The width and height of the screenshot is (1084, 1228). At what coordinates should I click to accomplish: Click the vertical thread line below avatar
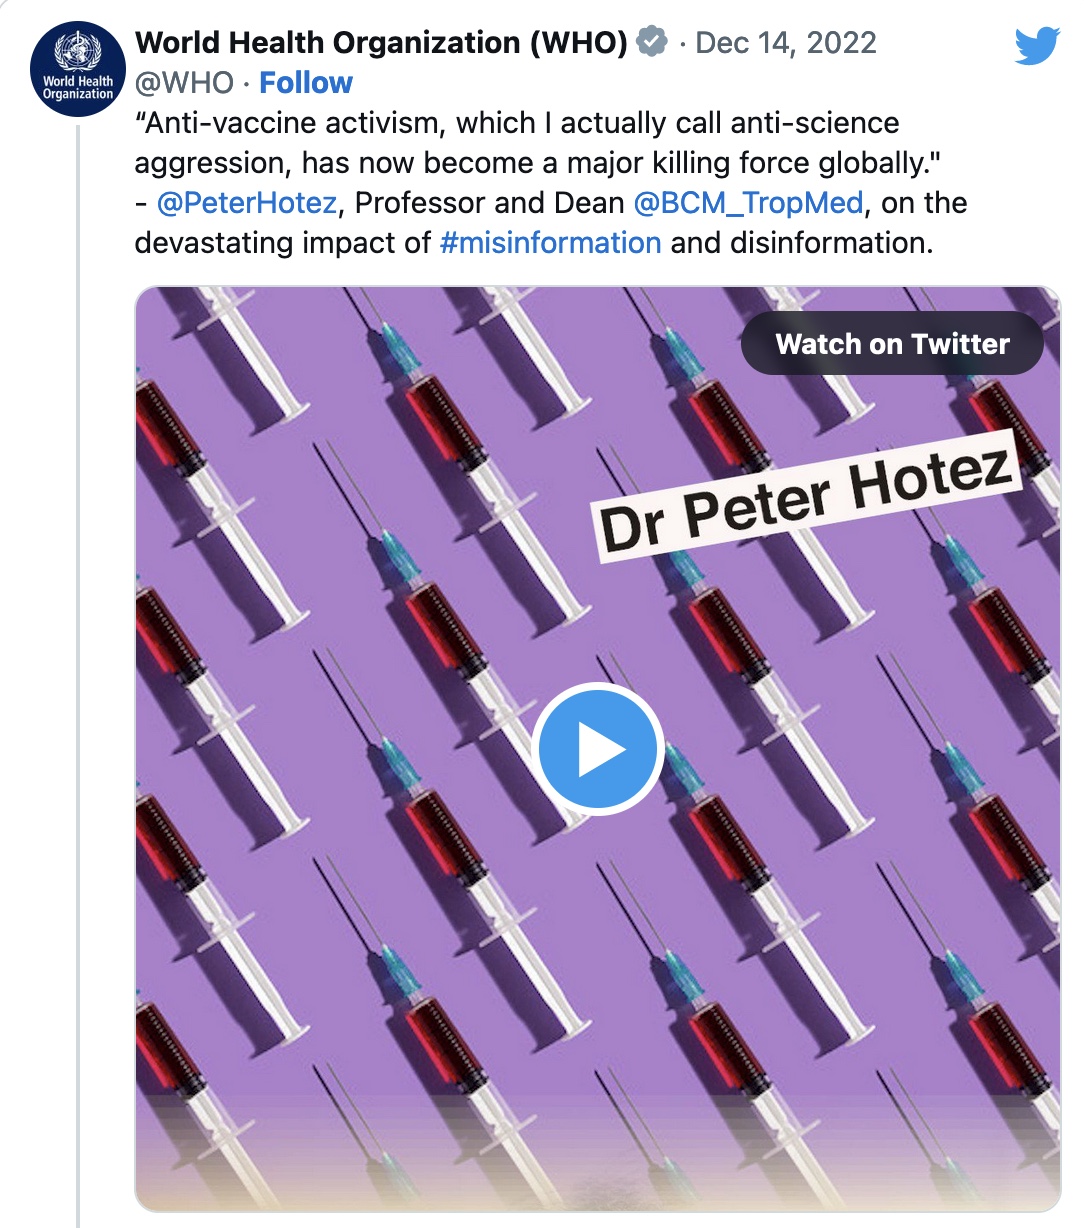coord(78,700)
